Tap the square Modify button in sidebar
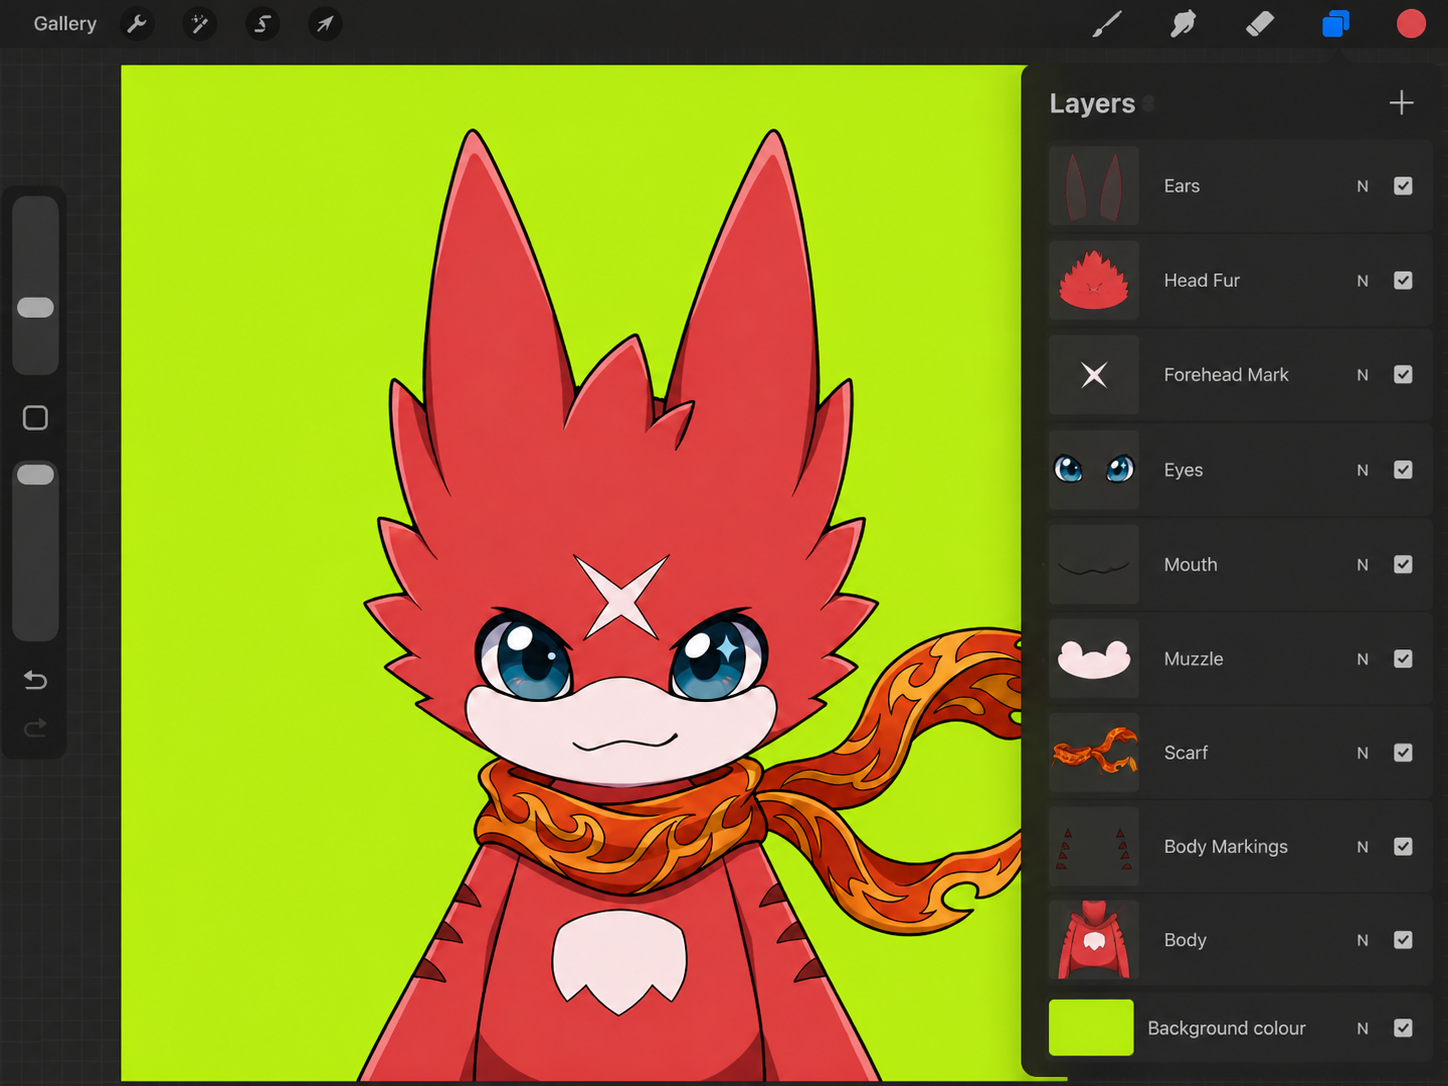The image size is (1448, 1086). click(35, 418)
